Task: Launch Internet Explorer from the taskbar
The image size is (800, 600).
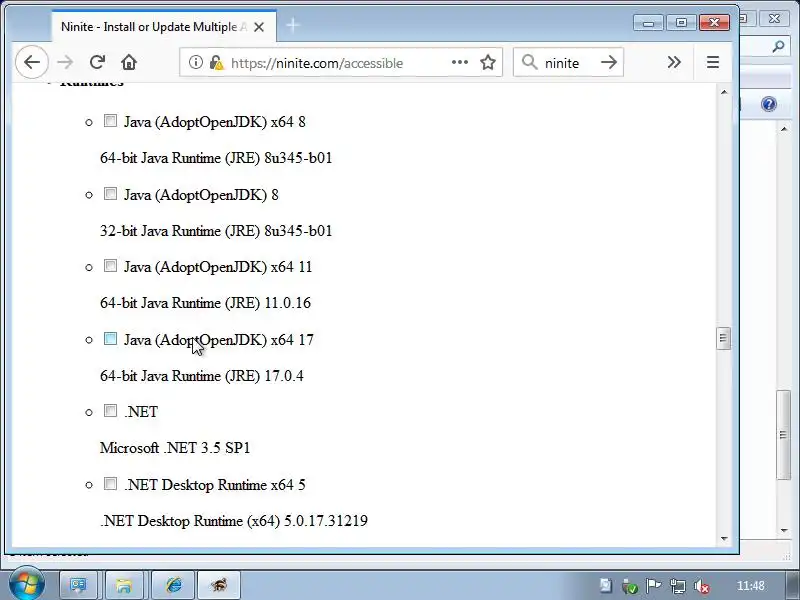Action: [173, 585]
